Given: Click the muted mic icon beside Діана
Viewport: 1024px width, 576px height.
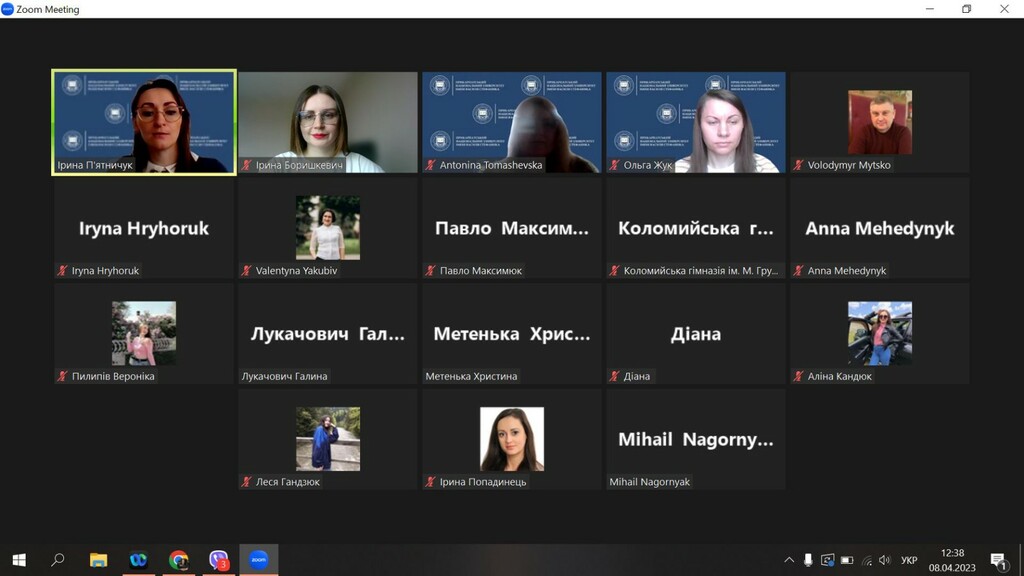Looking at the screenshot, I should [x=614, y=376].
